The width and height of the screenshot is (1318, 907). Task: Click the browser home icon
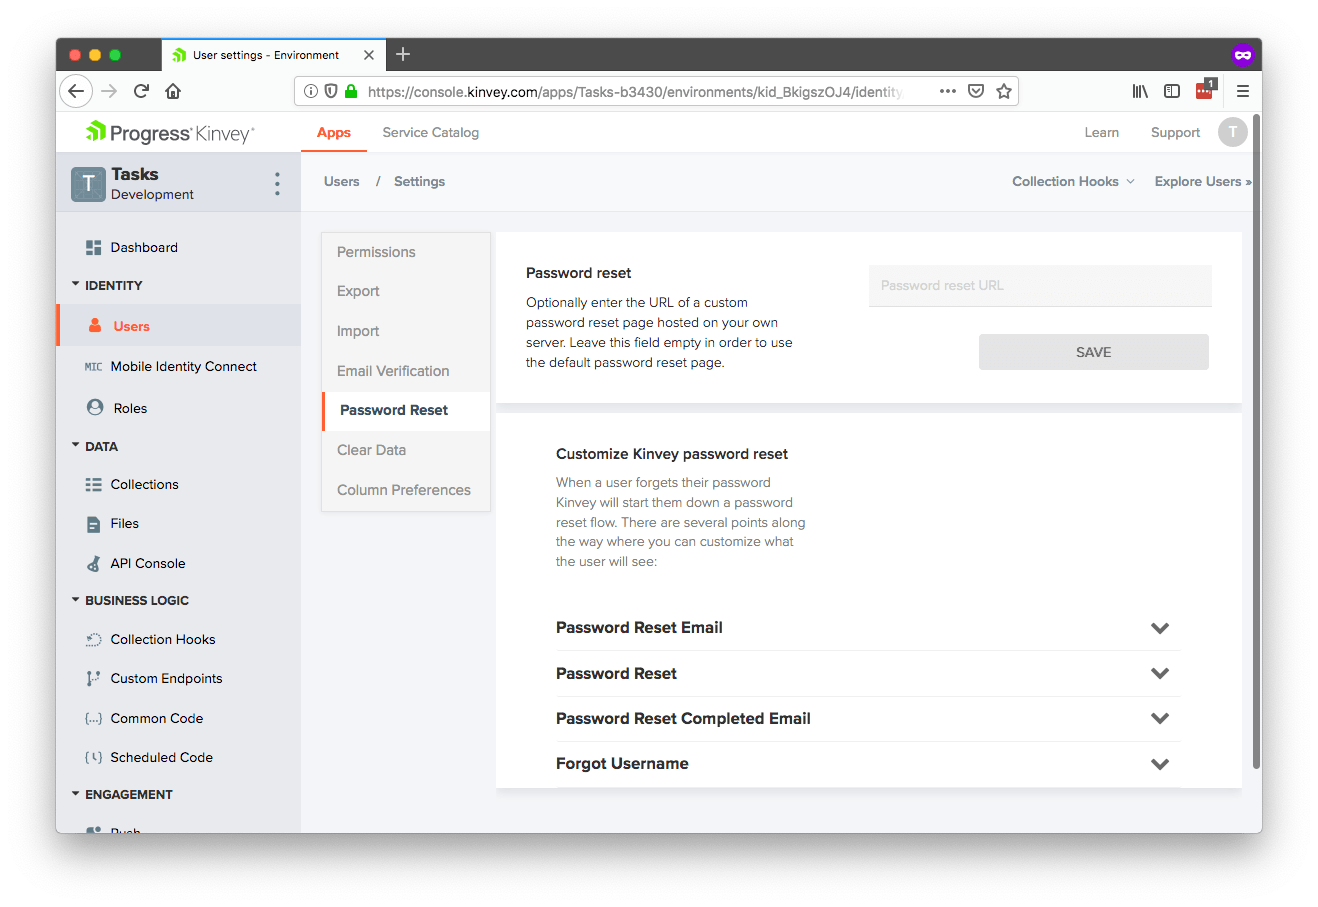click(x=173, y=91)
